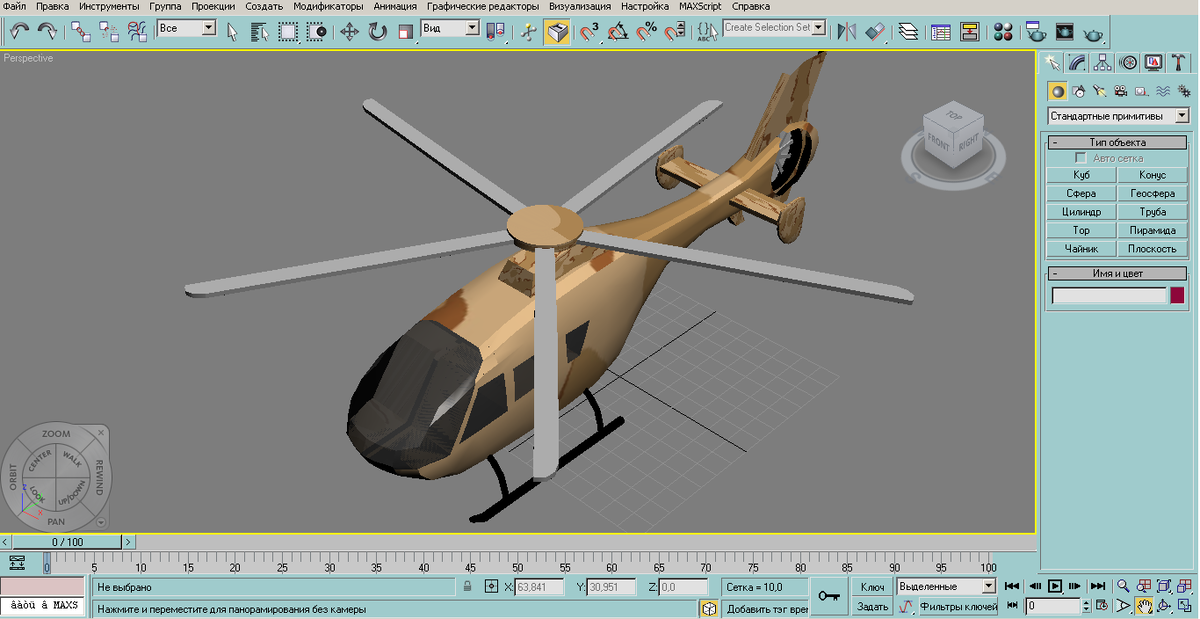Image resolution: width=1200 pixels, height=619 pixels.
Task: Click the Align tool icon
Action: (875, 31)
